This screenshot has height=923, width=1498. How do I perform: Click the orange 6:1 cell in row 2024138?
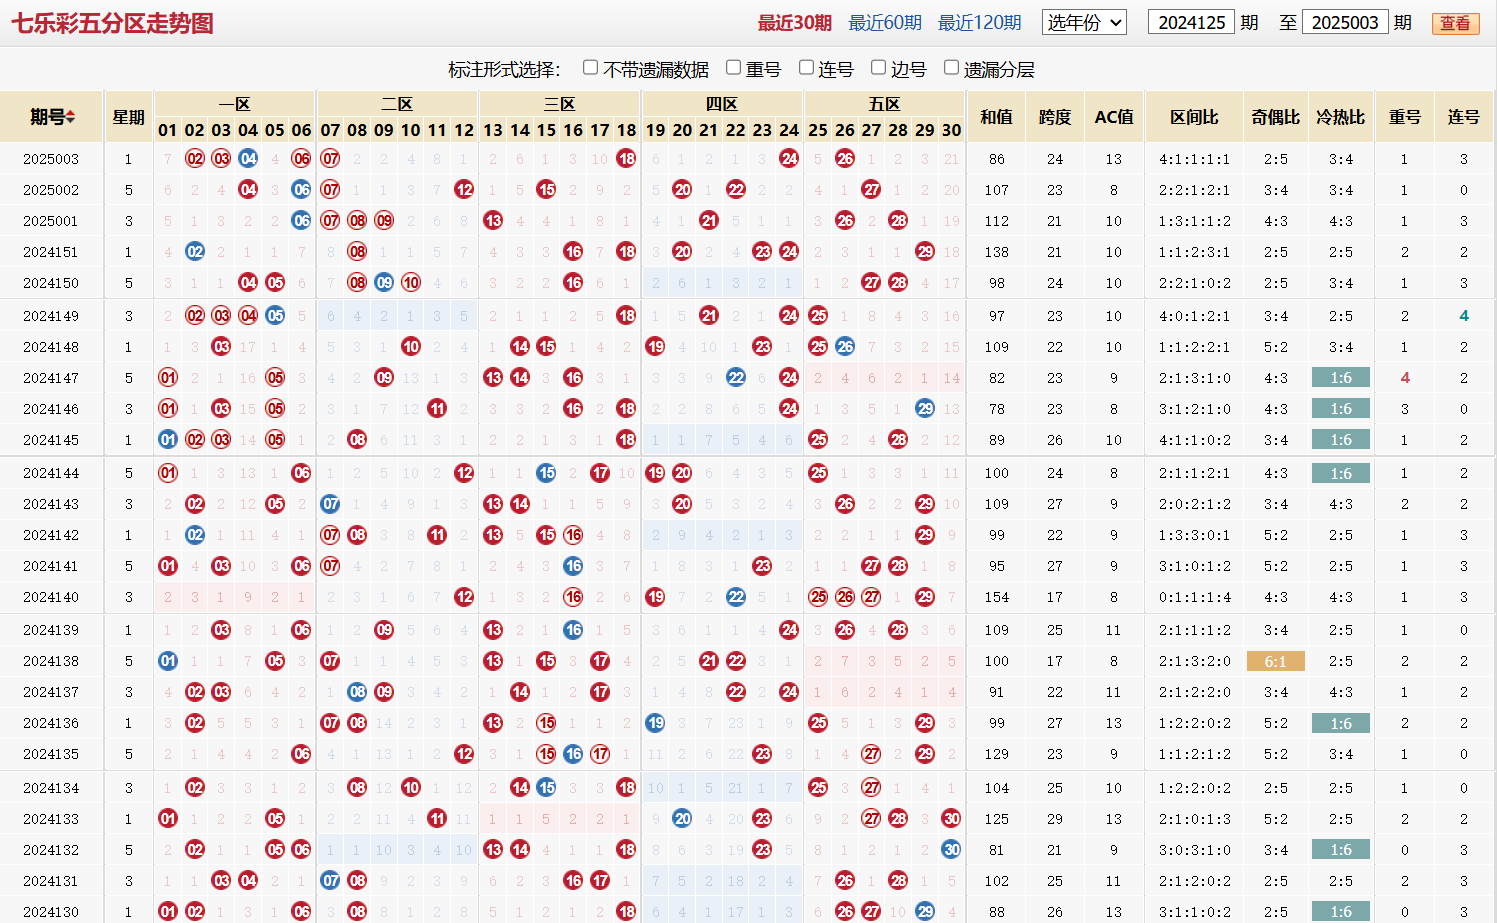click(x=1275, y=661)
